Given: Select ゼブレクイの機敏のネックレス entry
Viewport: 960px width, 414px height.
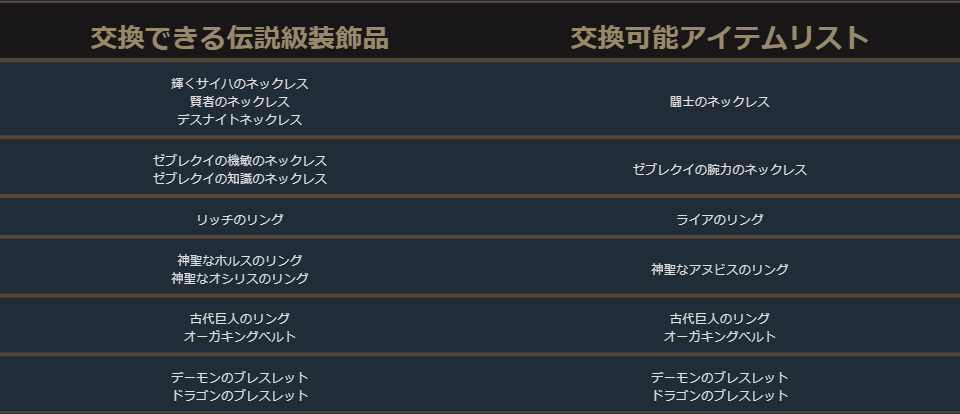Looking at the screenshot, I should click(239, 161).
